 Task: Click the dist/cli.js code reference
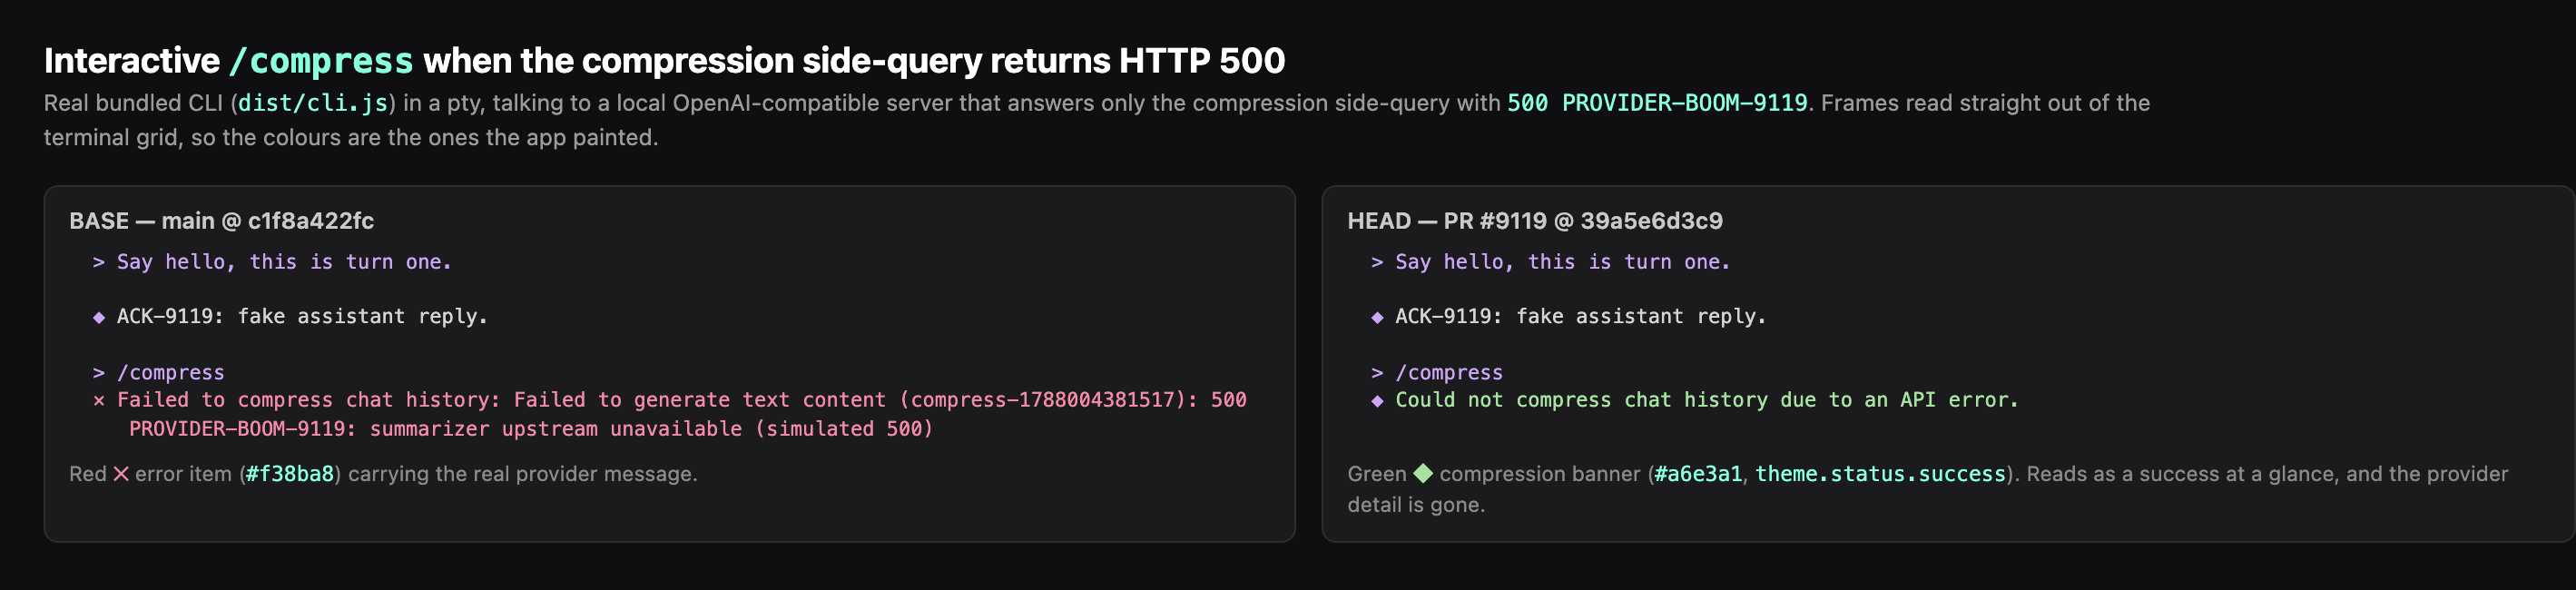(313, 103)
